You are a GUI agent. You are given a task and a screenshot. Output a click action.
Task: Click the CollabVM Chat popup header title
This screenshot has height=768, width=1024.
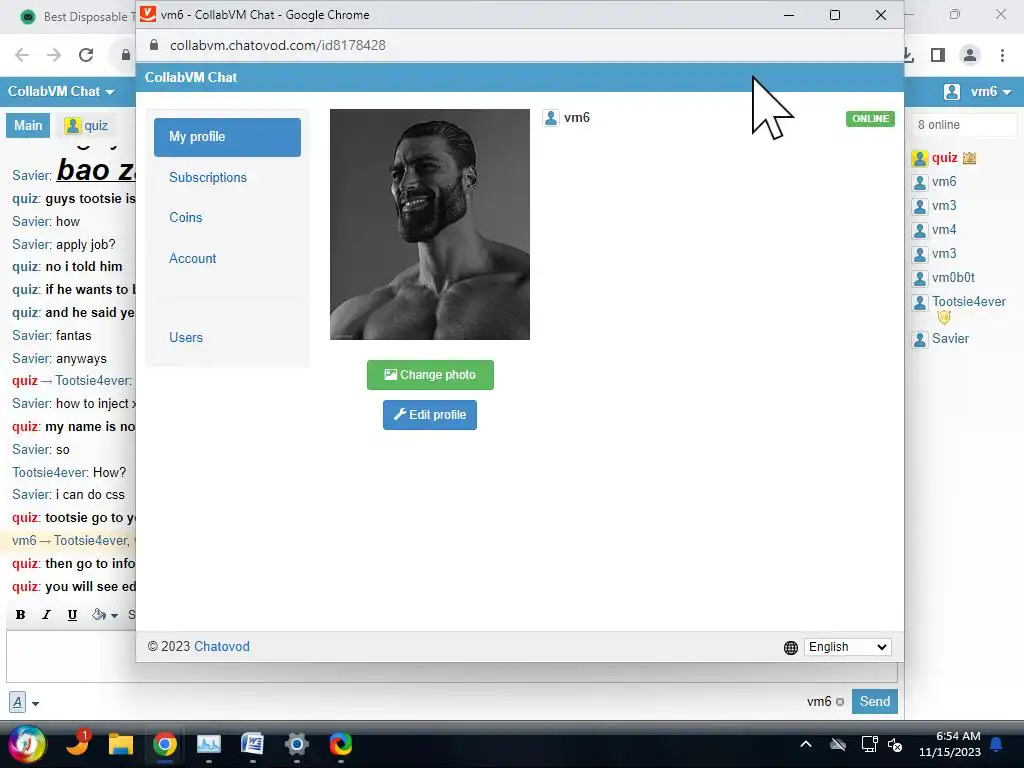click(191, 77)
